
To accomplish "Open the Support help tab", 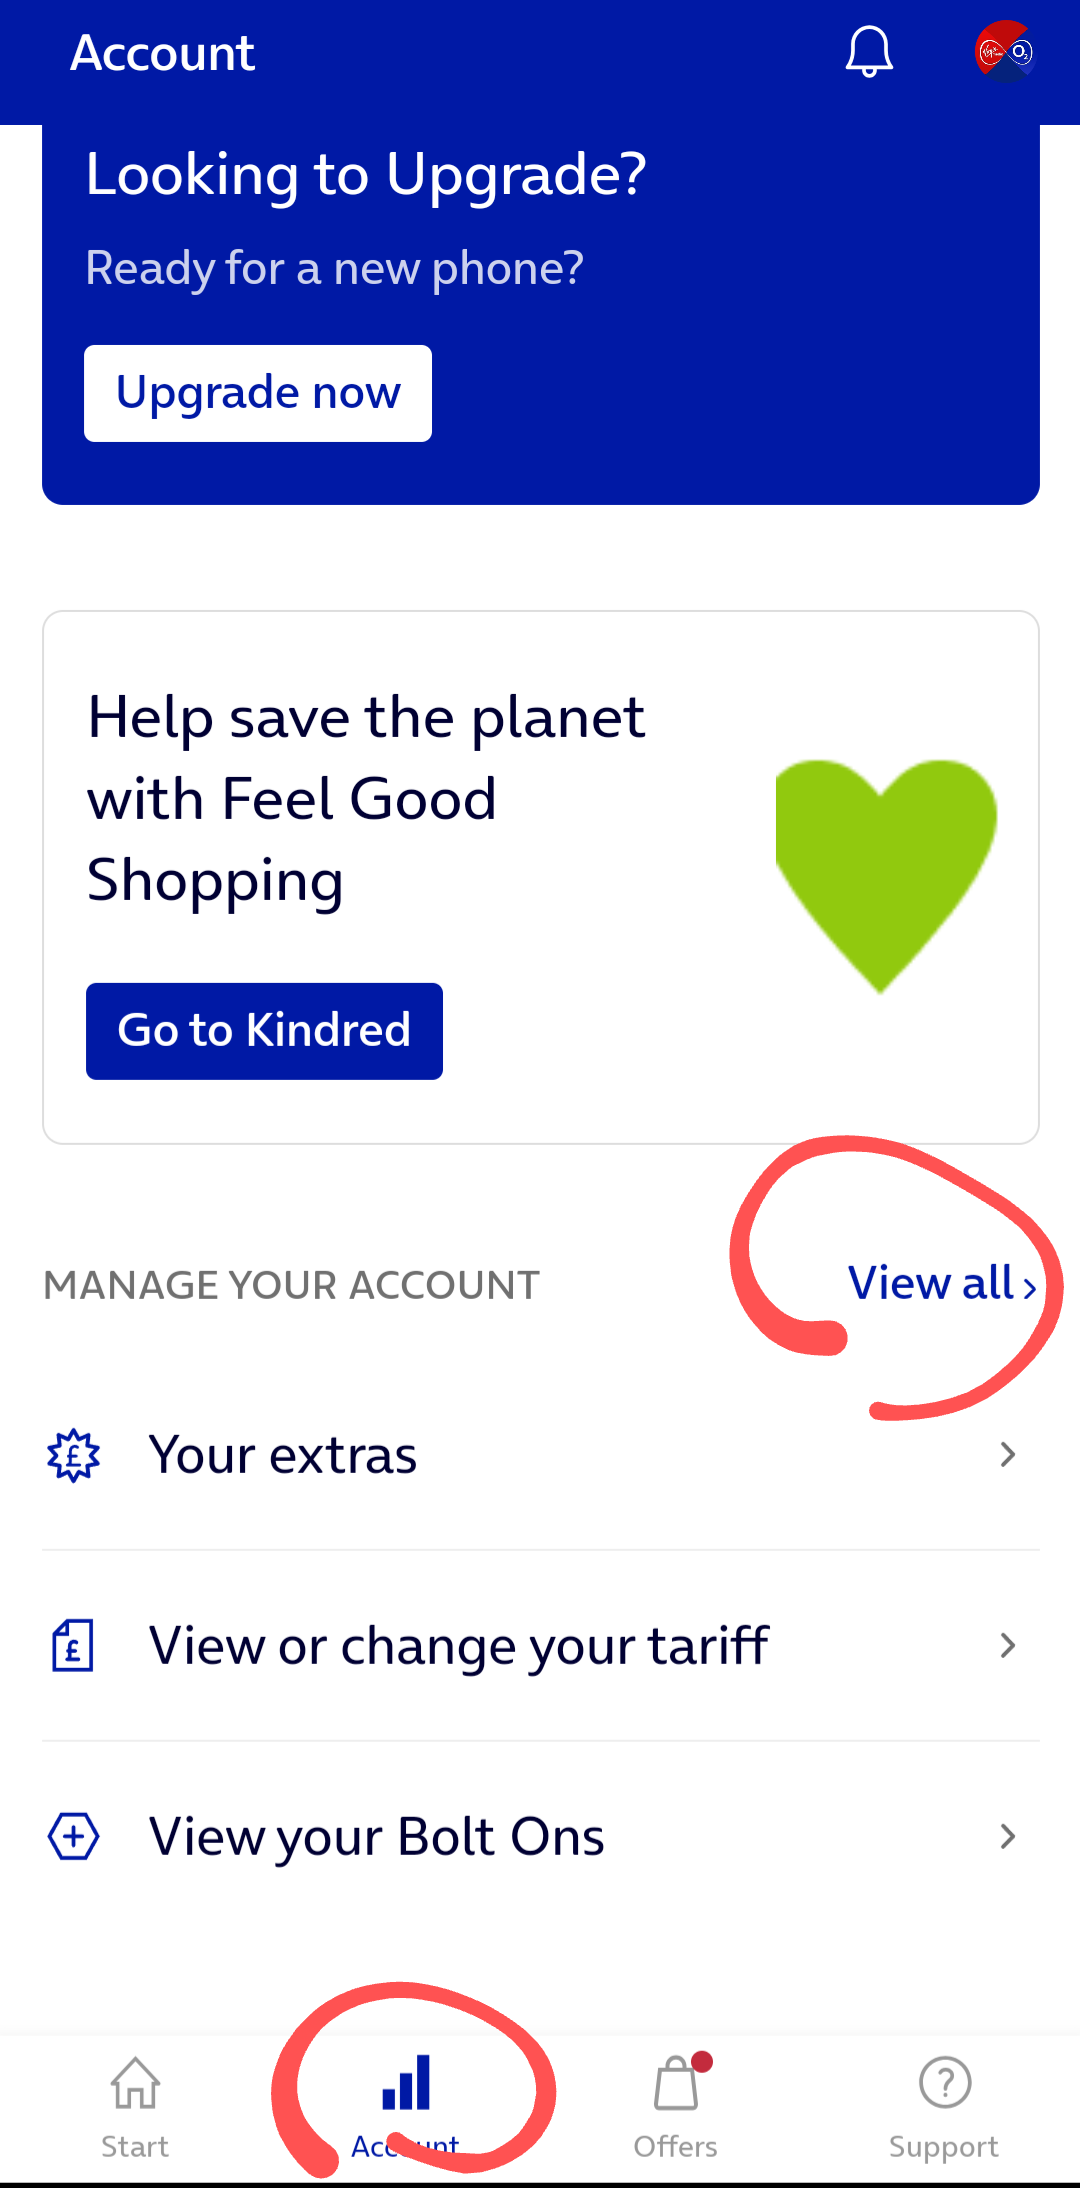I will [944, 2105].
